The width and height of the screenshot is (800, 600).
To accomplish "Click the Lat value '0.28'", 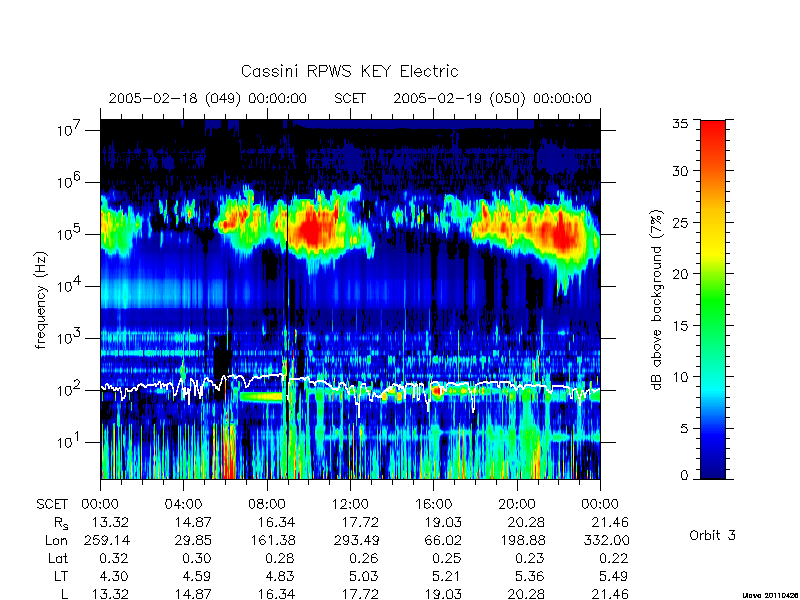I will point(280,558).
